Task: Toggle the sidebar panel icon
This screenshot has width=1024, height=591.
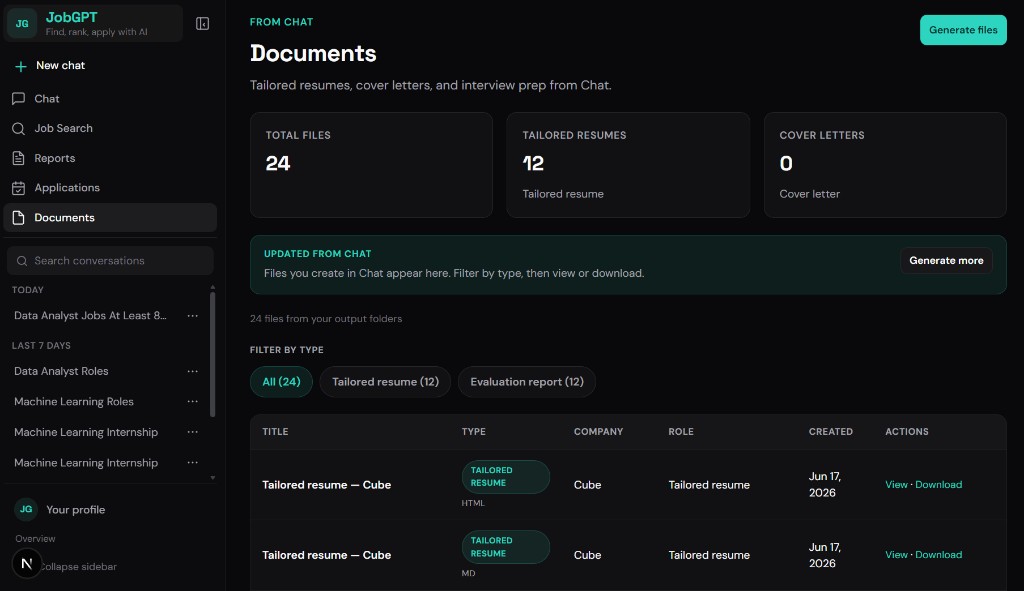Action: [202, 24]
